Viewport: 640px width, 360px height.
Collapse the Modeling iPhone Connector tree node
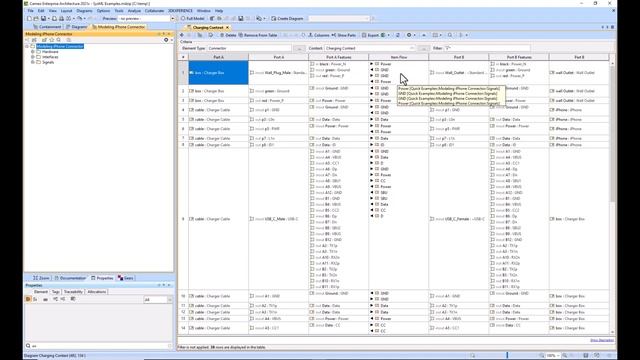(x=27, y=47)
